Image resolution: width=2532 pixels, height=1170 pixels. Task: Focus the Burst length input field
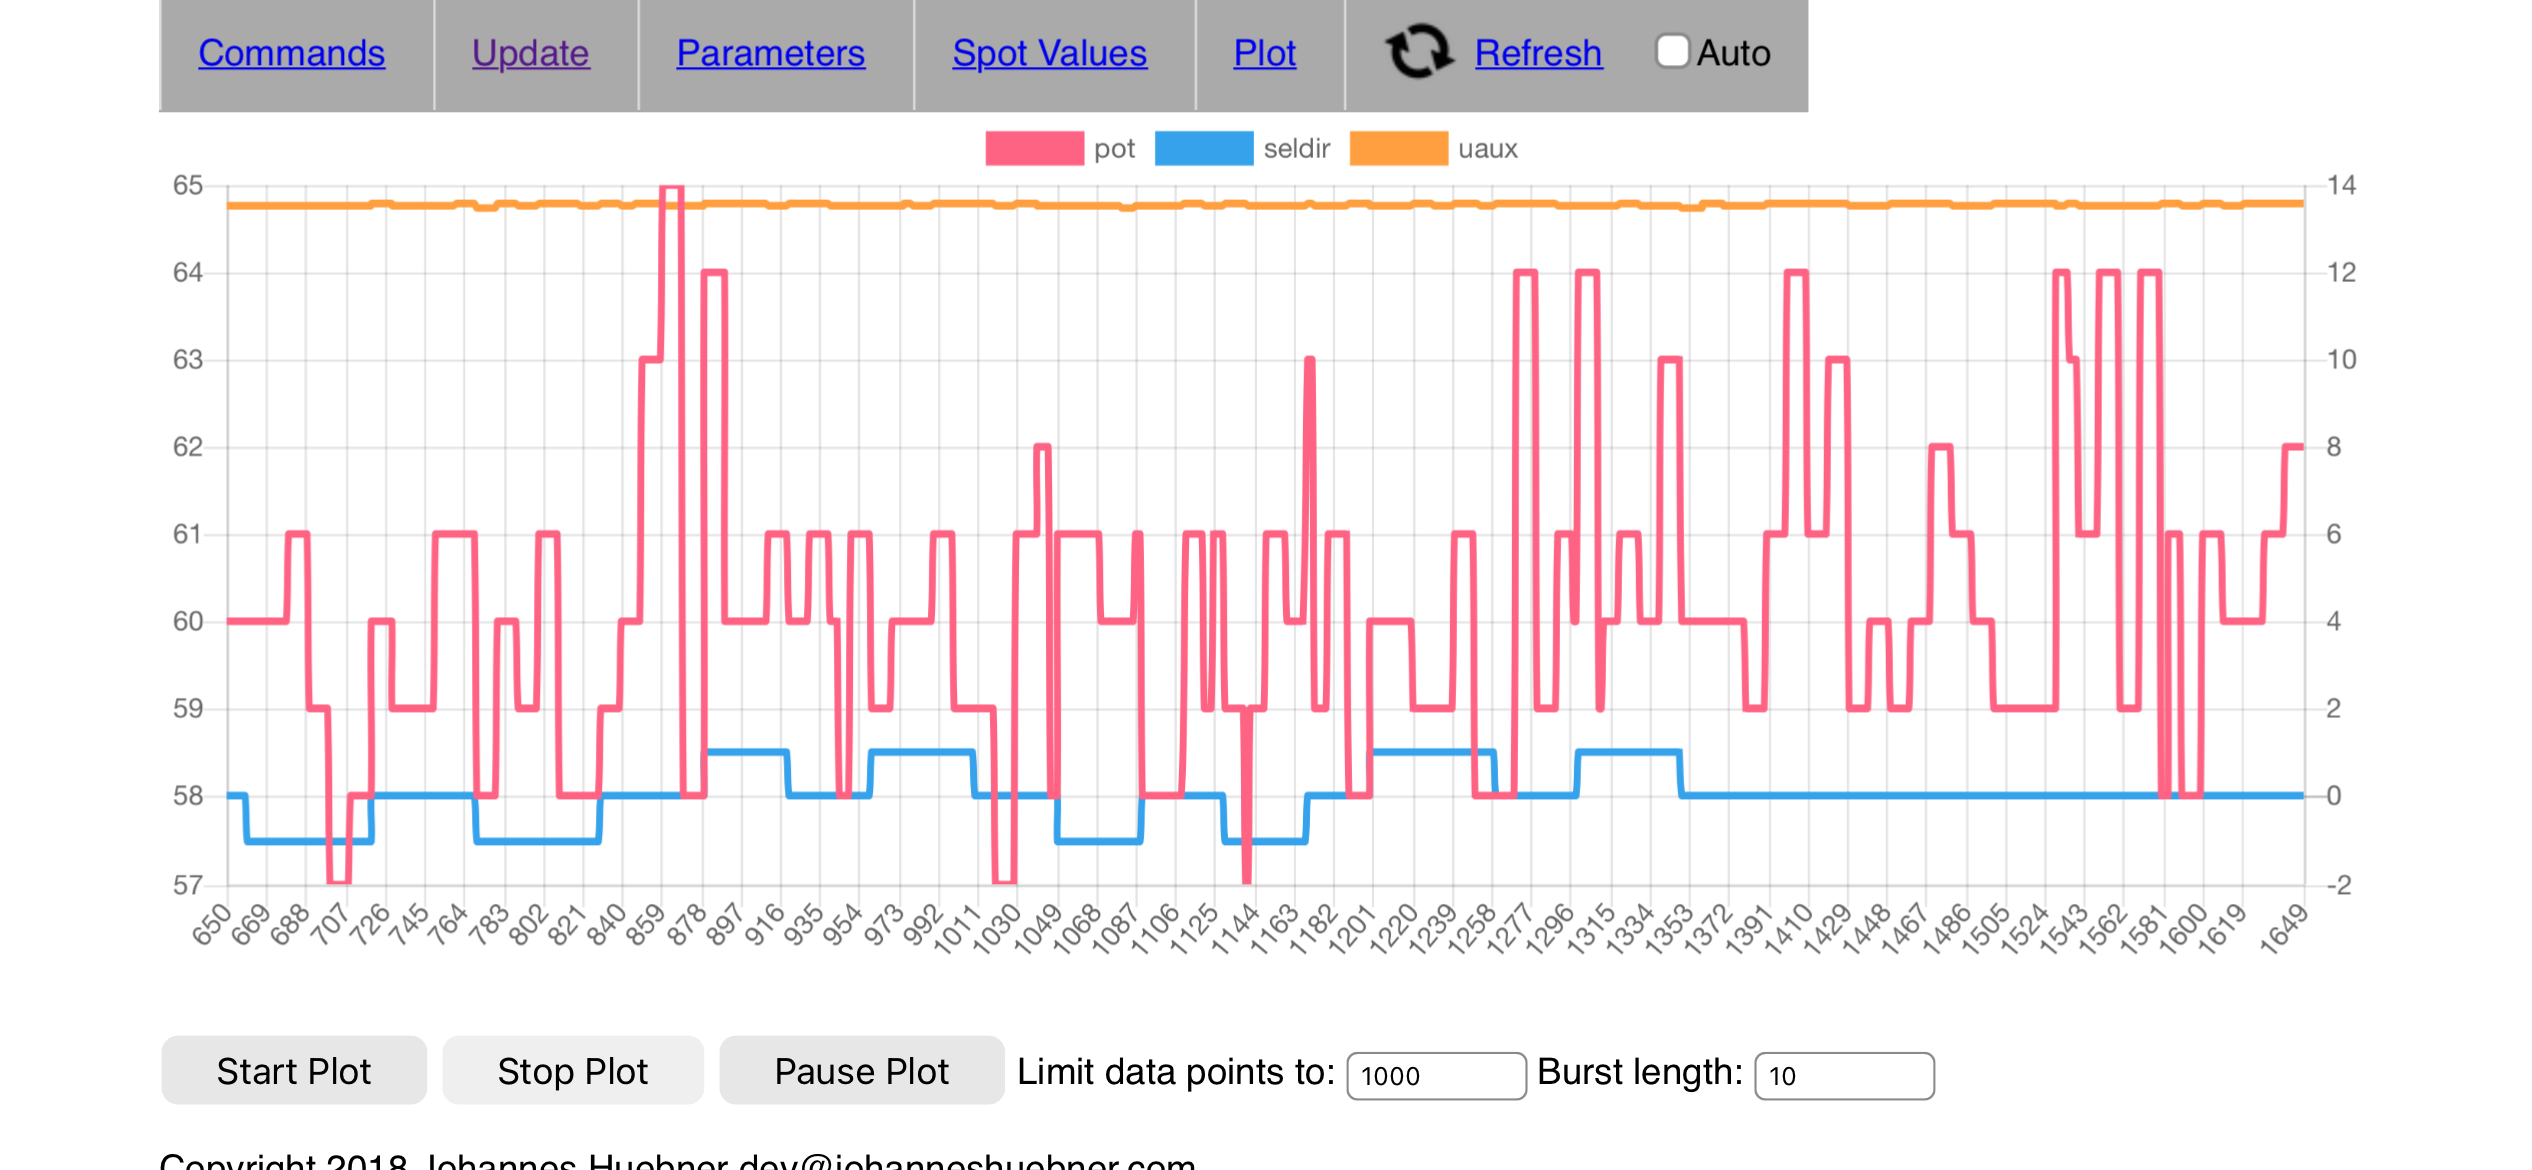(x=1843, y=1076)
